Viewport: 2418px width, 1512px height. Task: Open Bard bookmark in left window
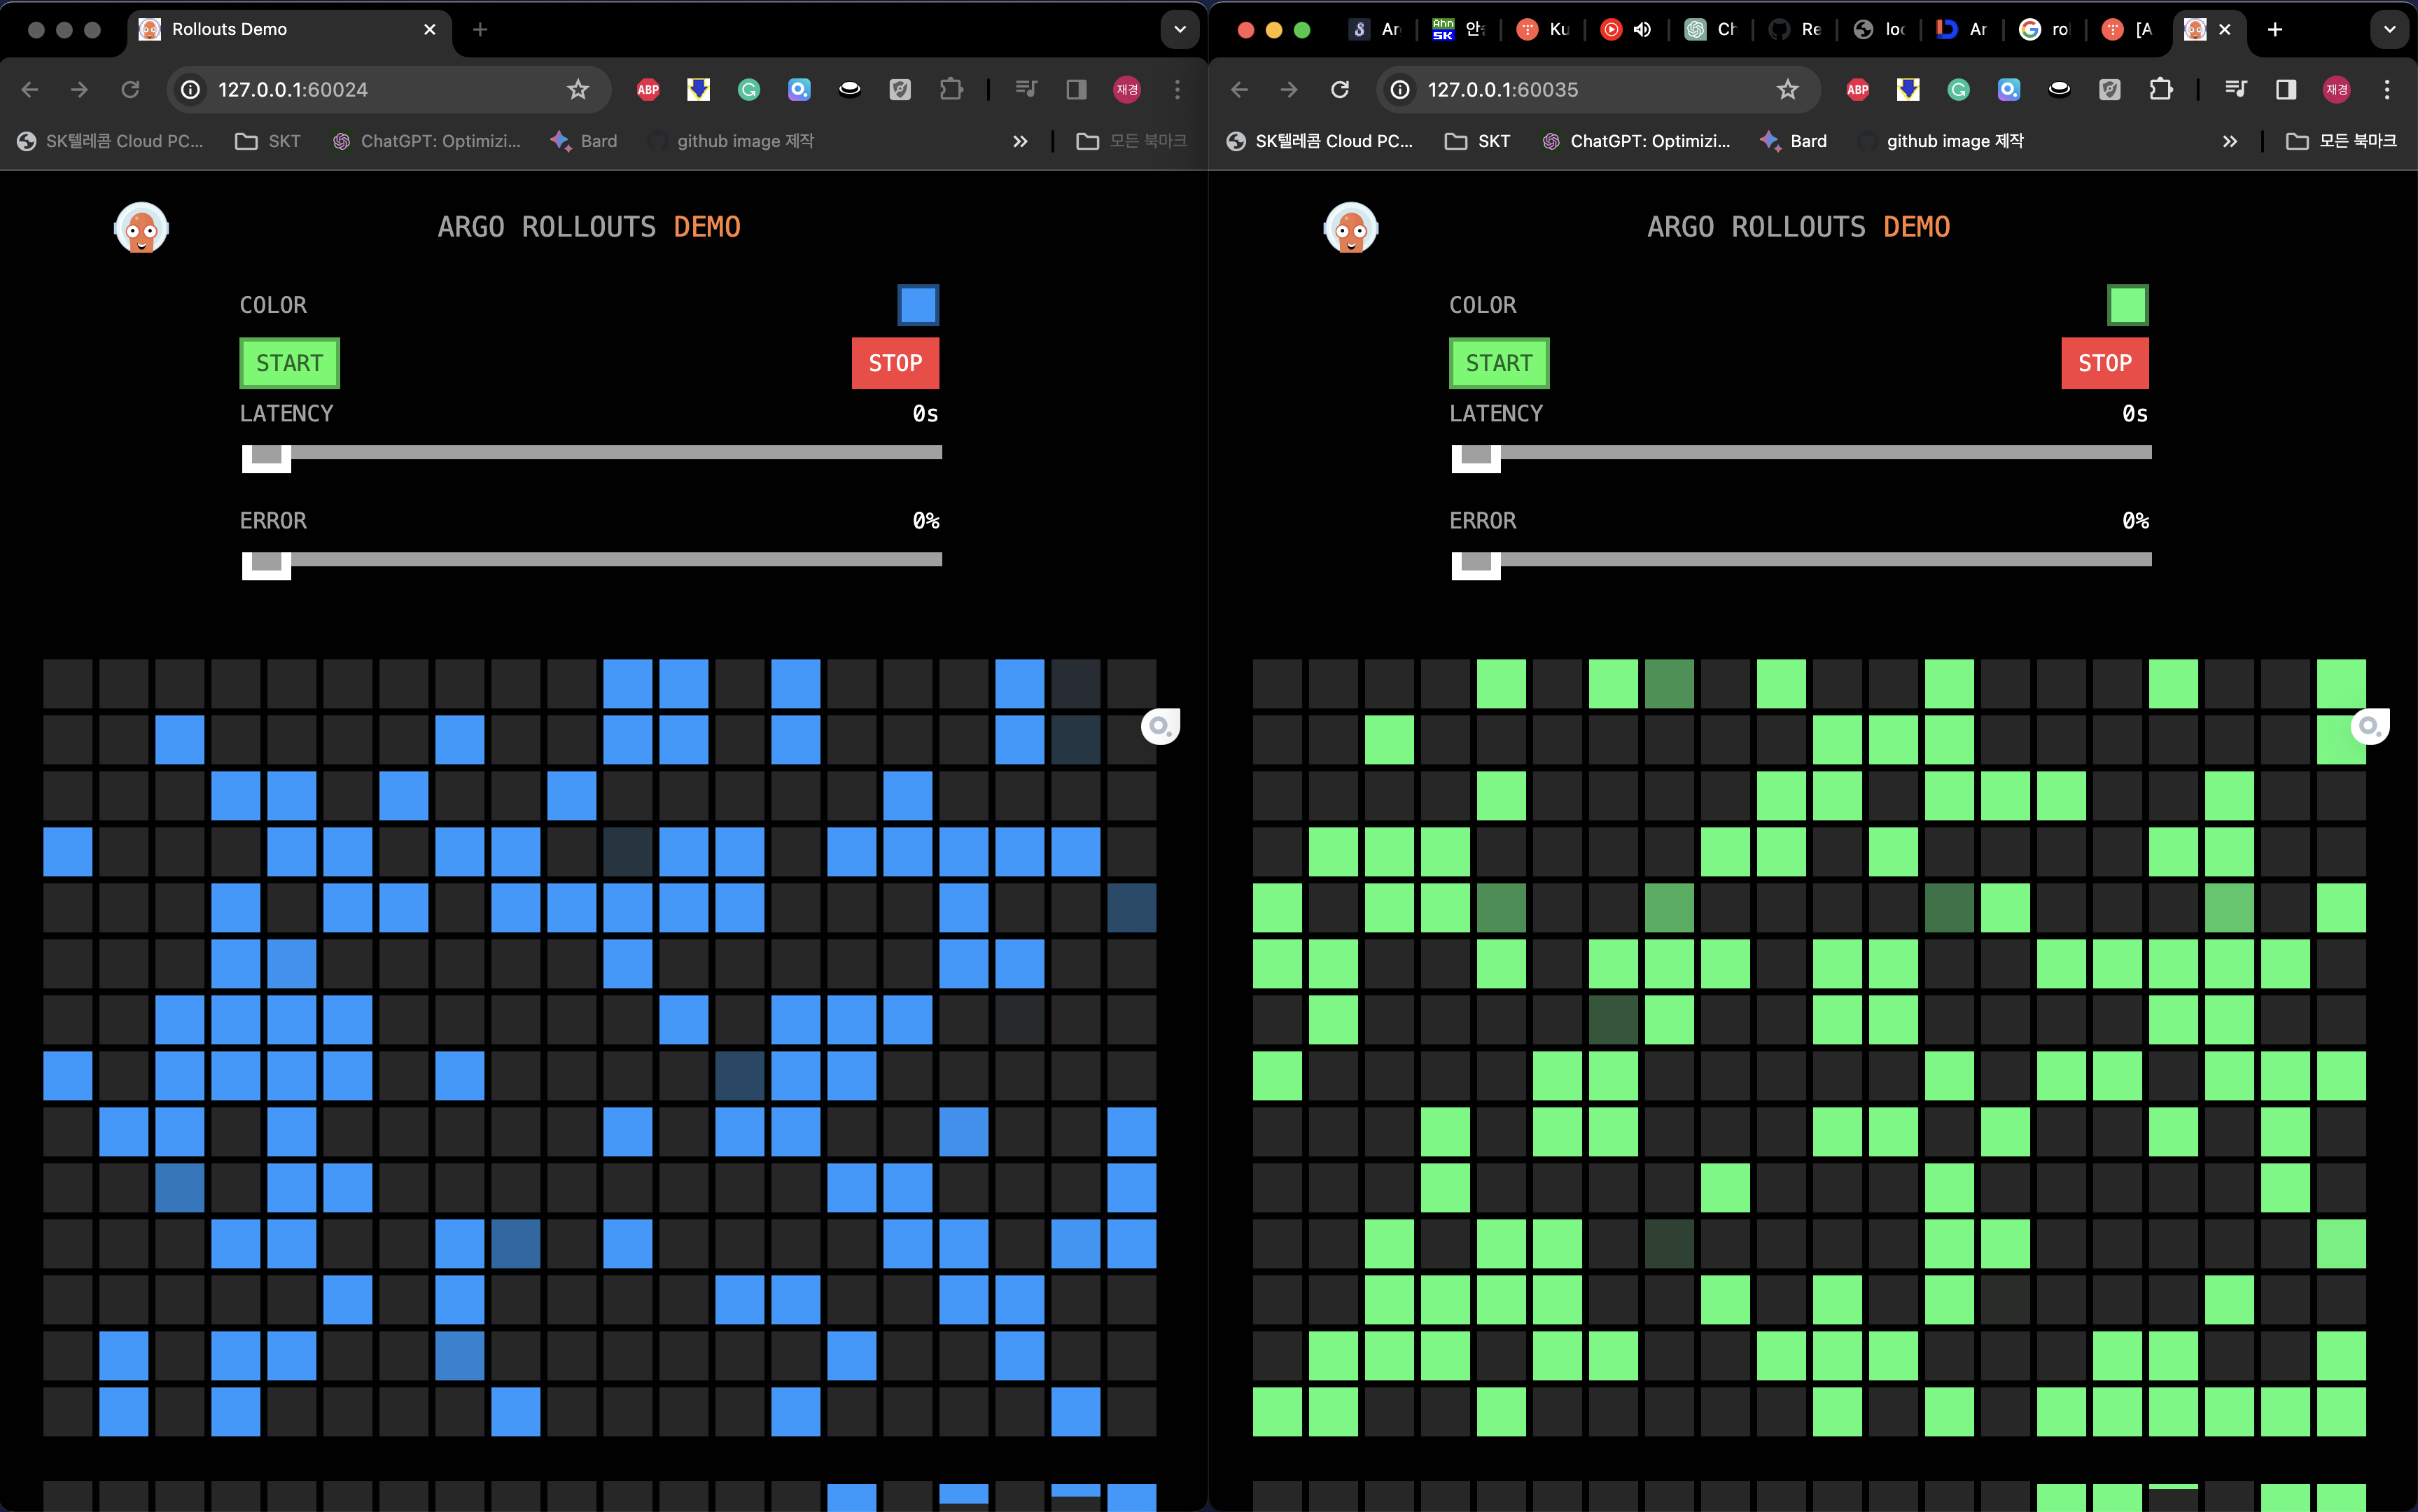[x=584, y=142]
